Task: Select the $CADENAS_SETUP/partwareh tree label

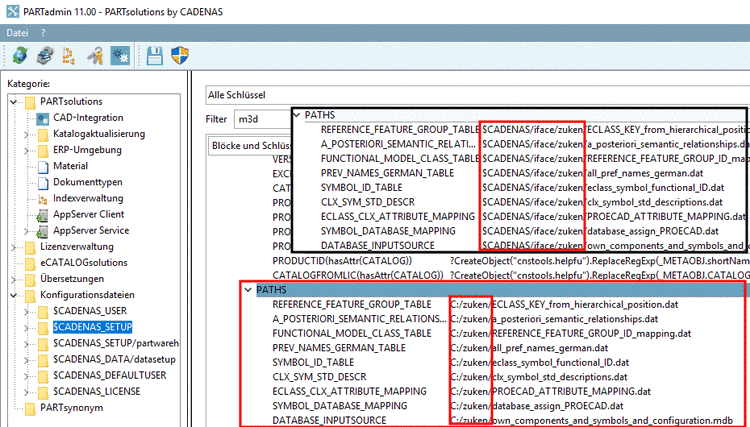Action: pos(116,343)
